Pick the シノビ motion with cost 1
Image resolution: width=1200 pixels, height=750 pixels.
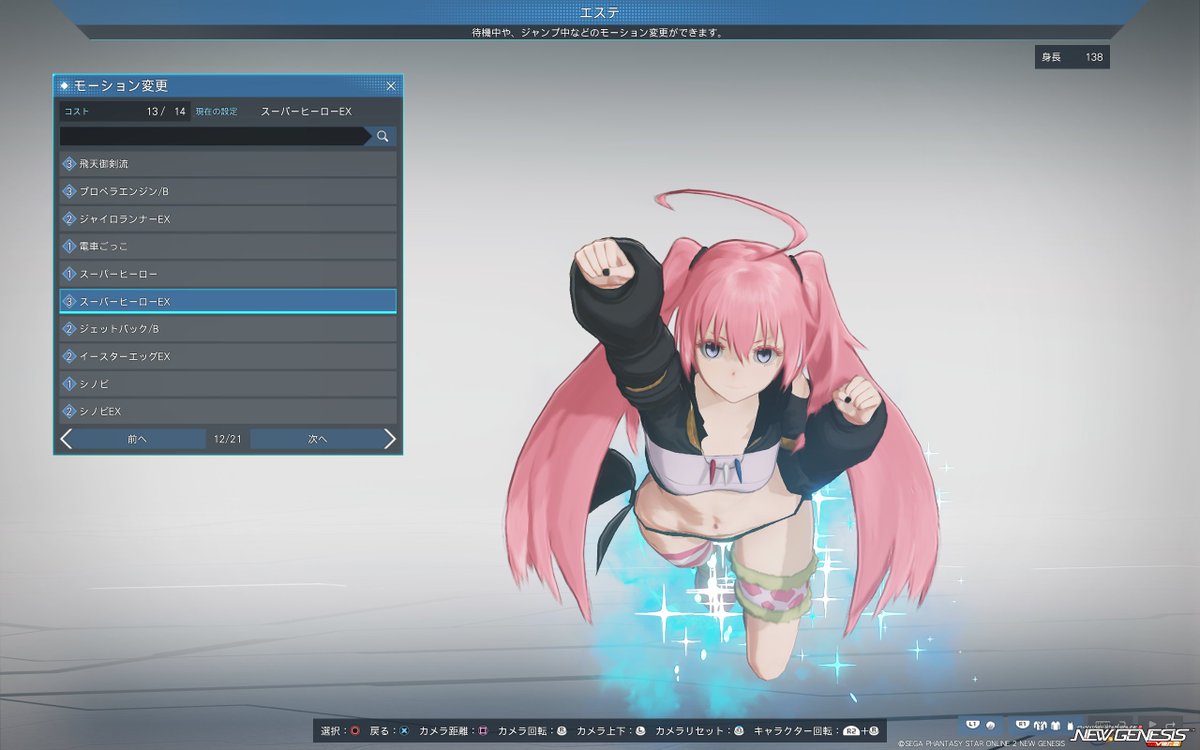228,384
